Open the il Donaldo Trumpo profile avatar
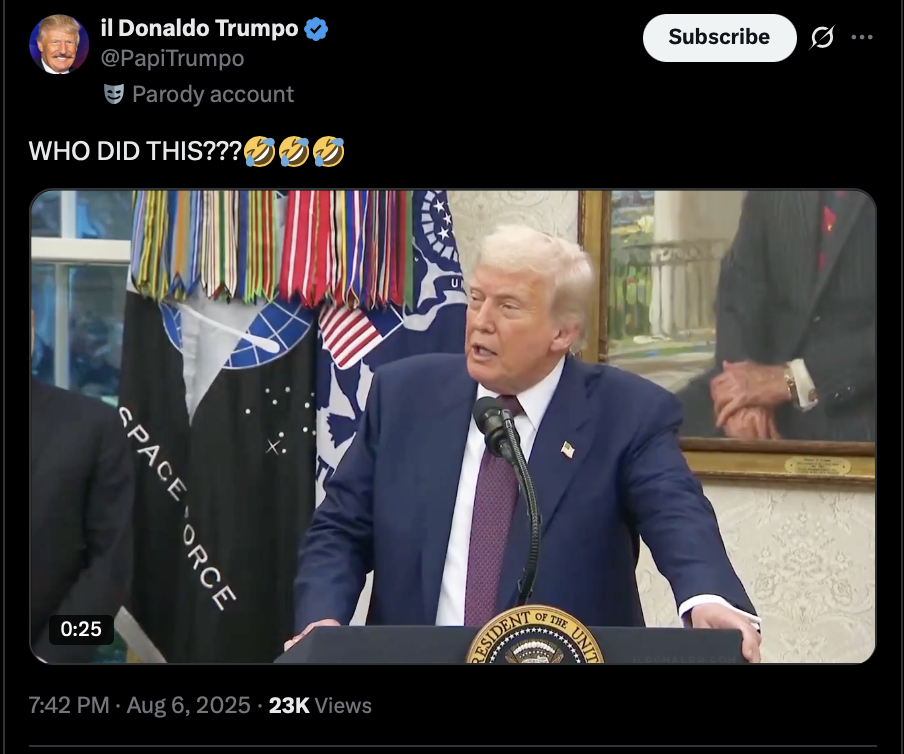 [59, 44]
